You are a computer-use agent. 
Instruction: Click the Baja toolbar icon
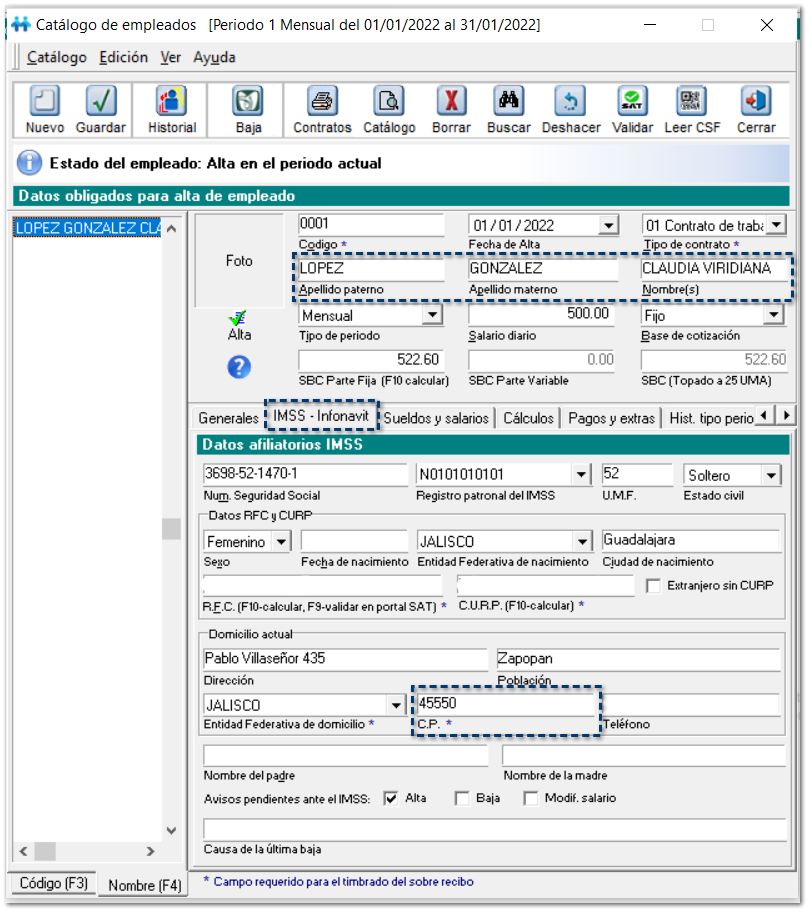tap(248, 101)
